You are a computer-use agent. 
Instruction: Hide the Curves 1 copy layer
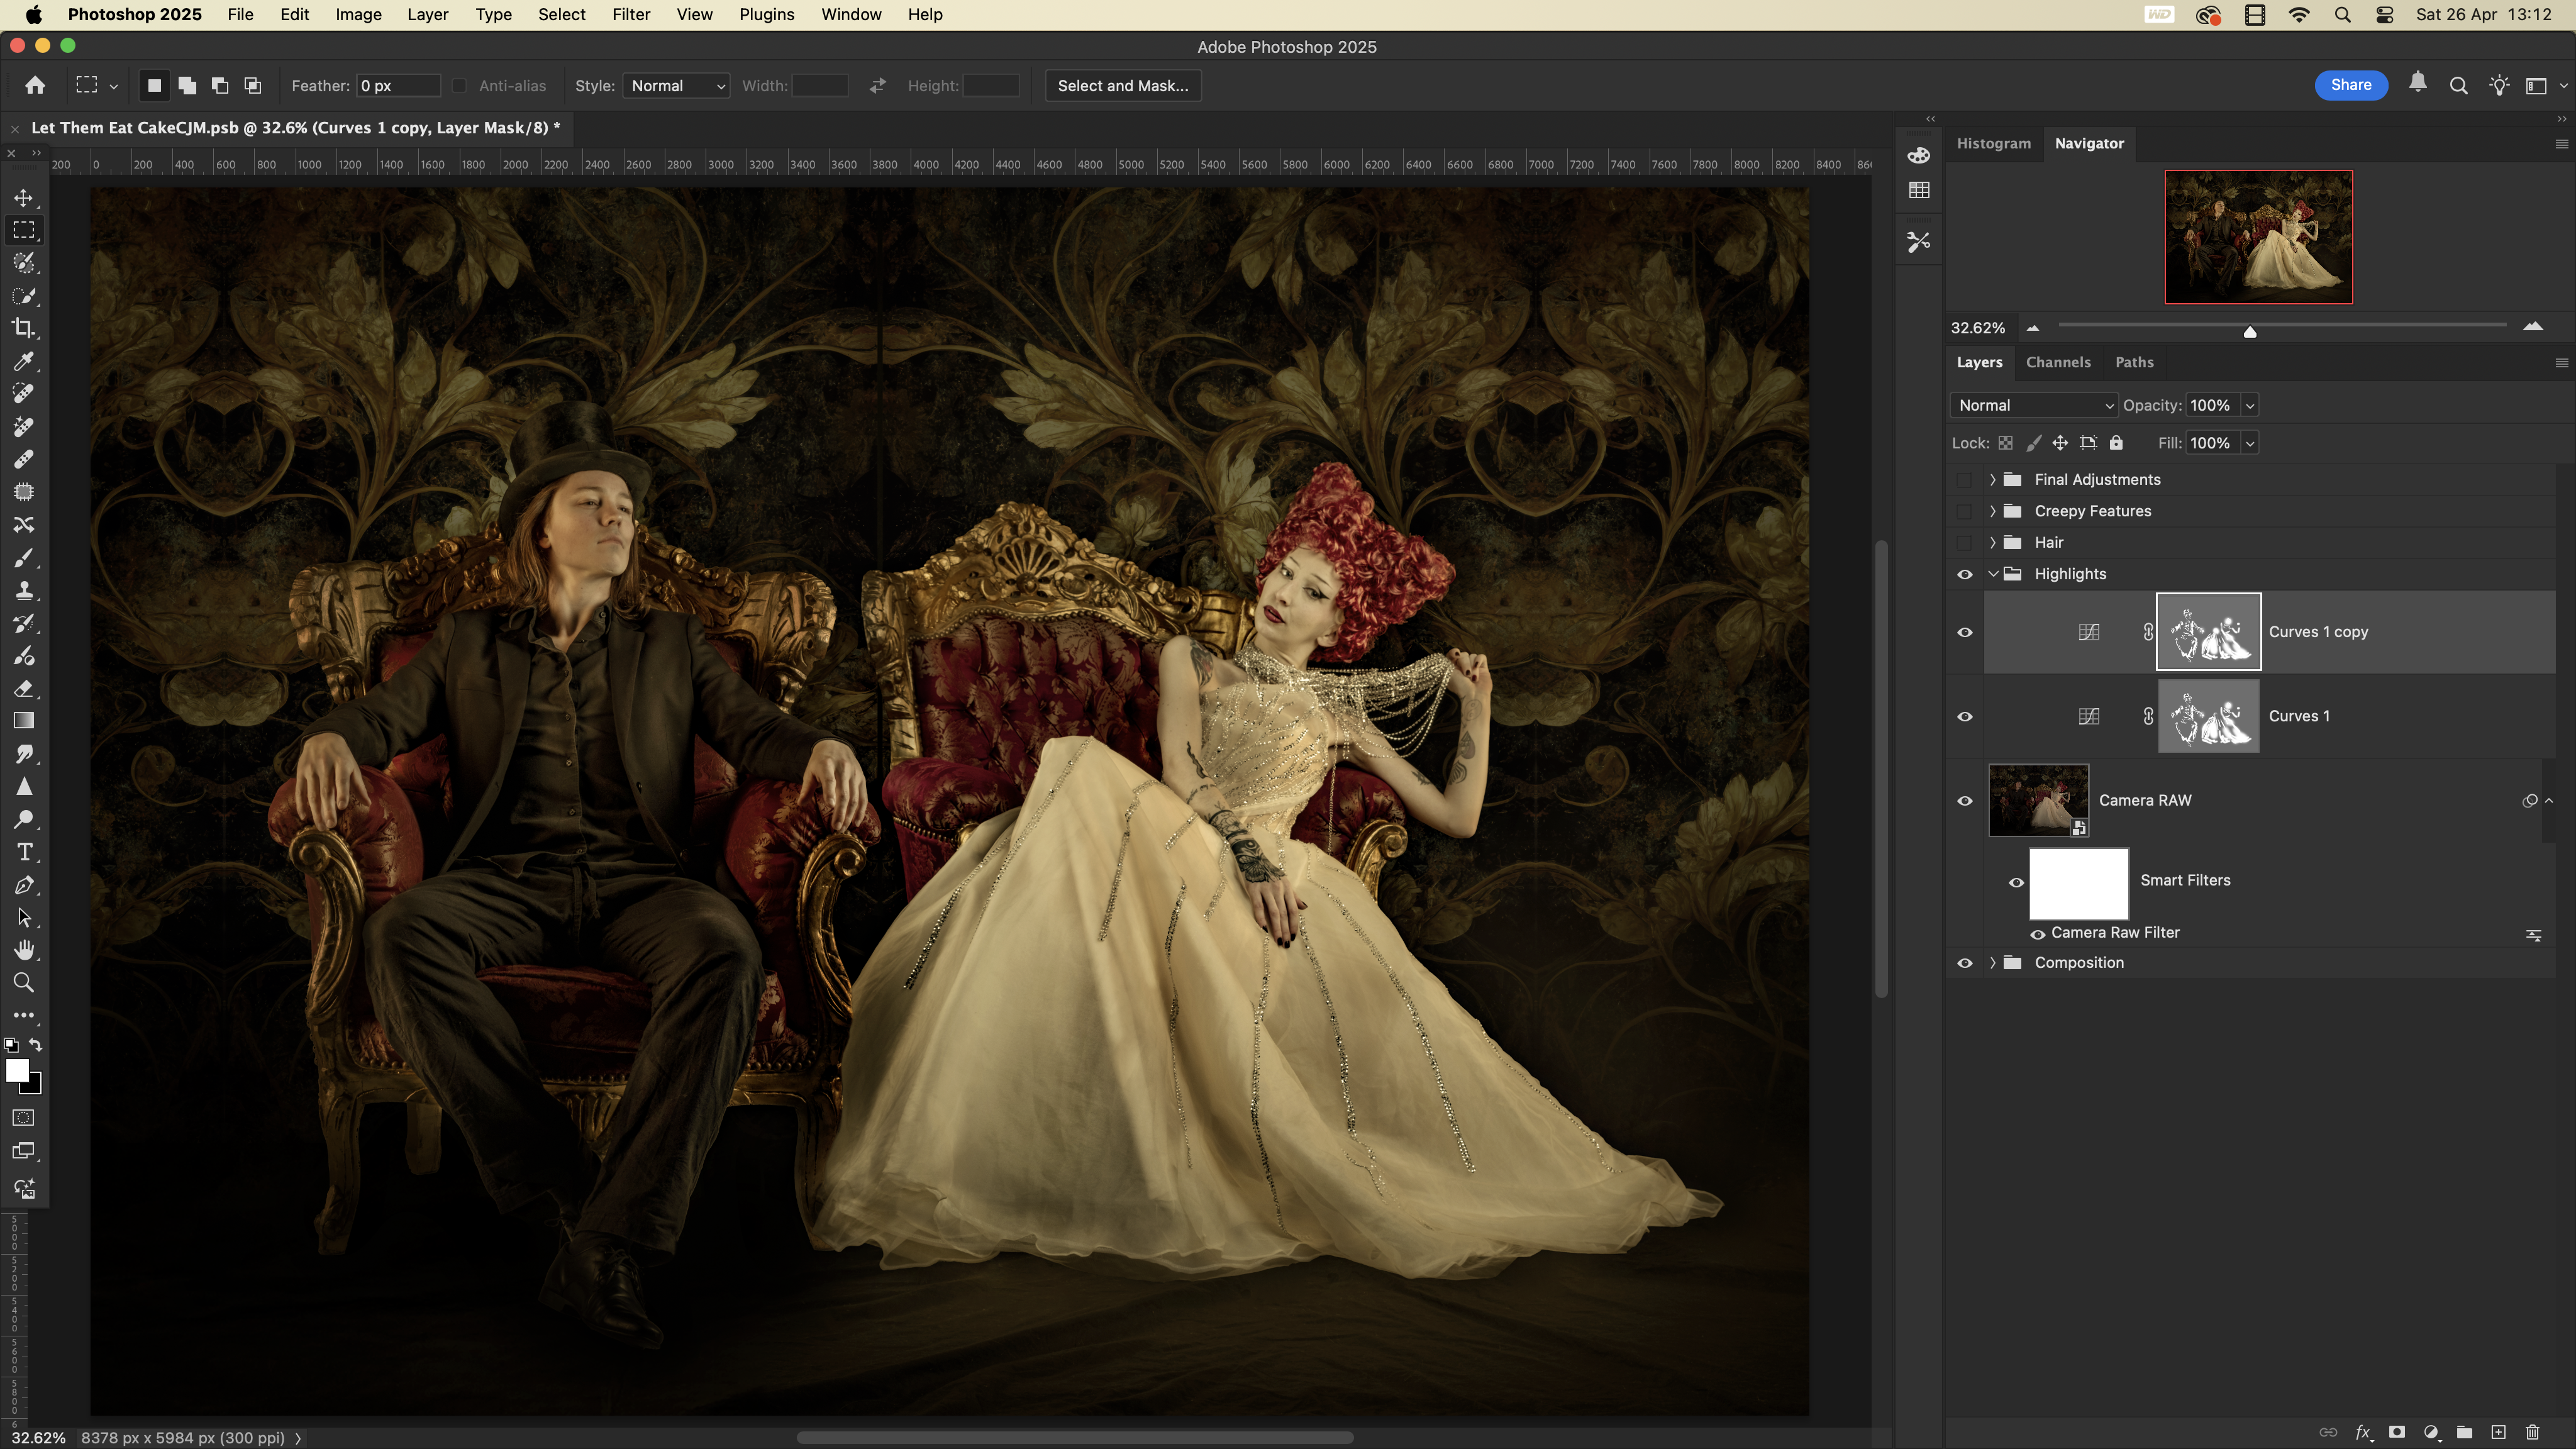pyautogui.click(x=1965, y=632)
